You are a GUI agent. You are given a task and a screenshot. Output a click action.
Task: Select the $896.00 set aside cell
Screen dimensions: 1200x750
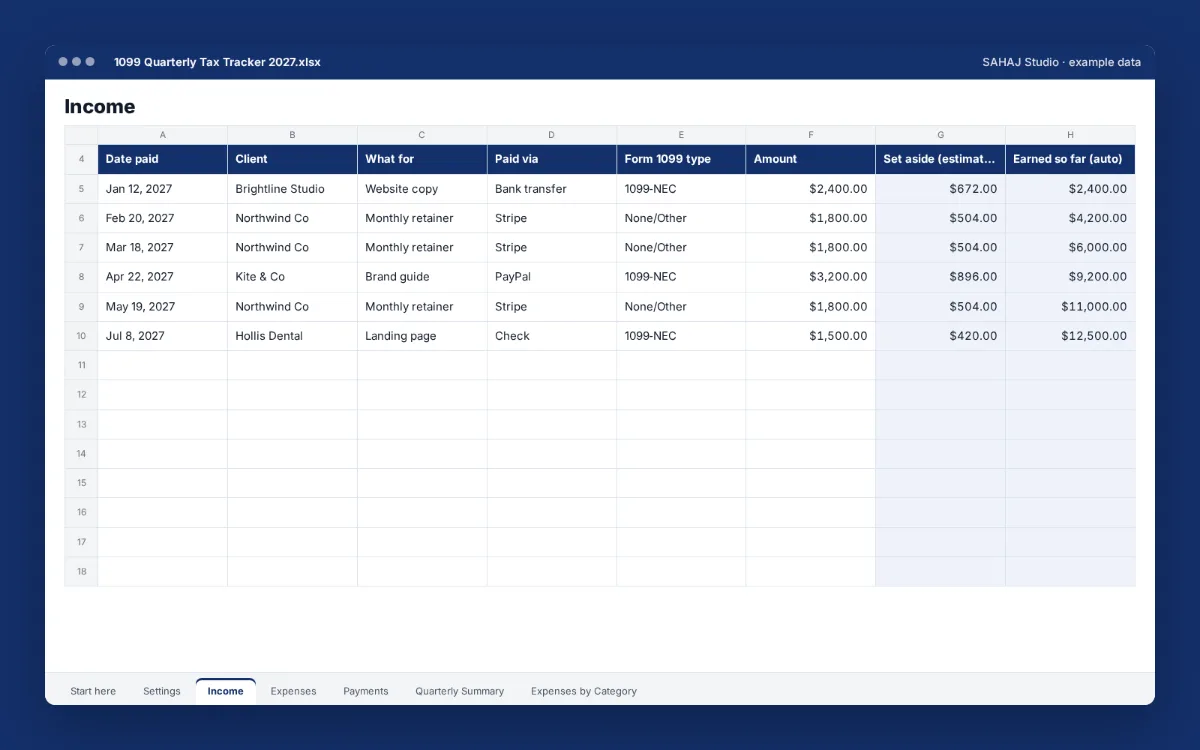tap(941, 277)
